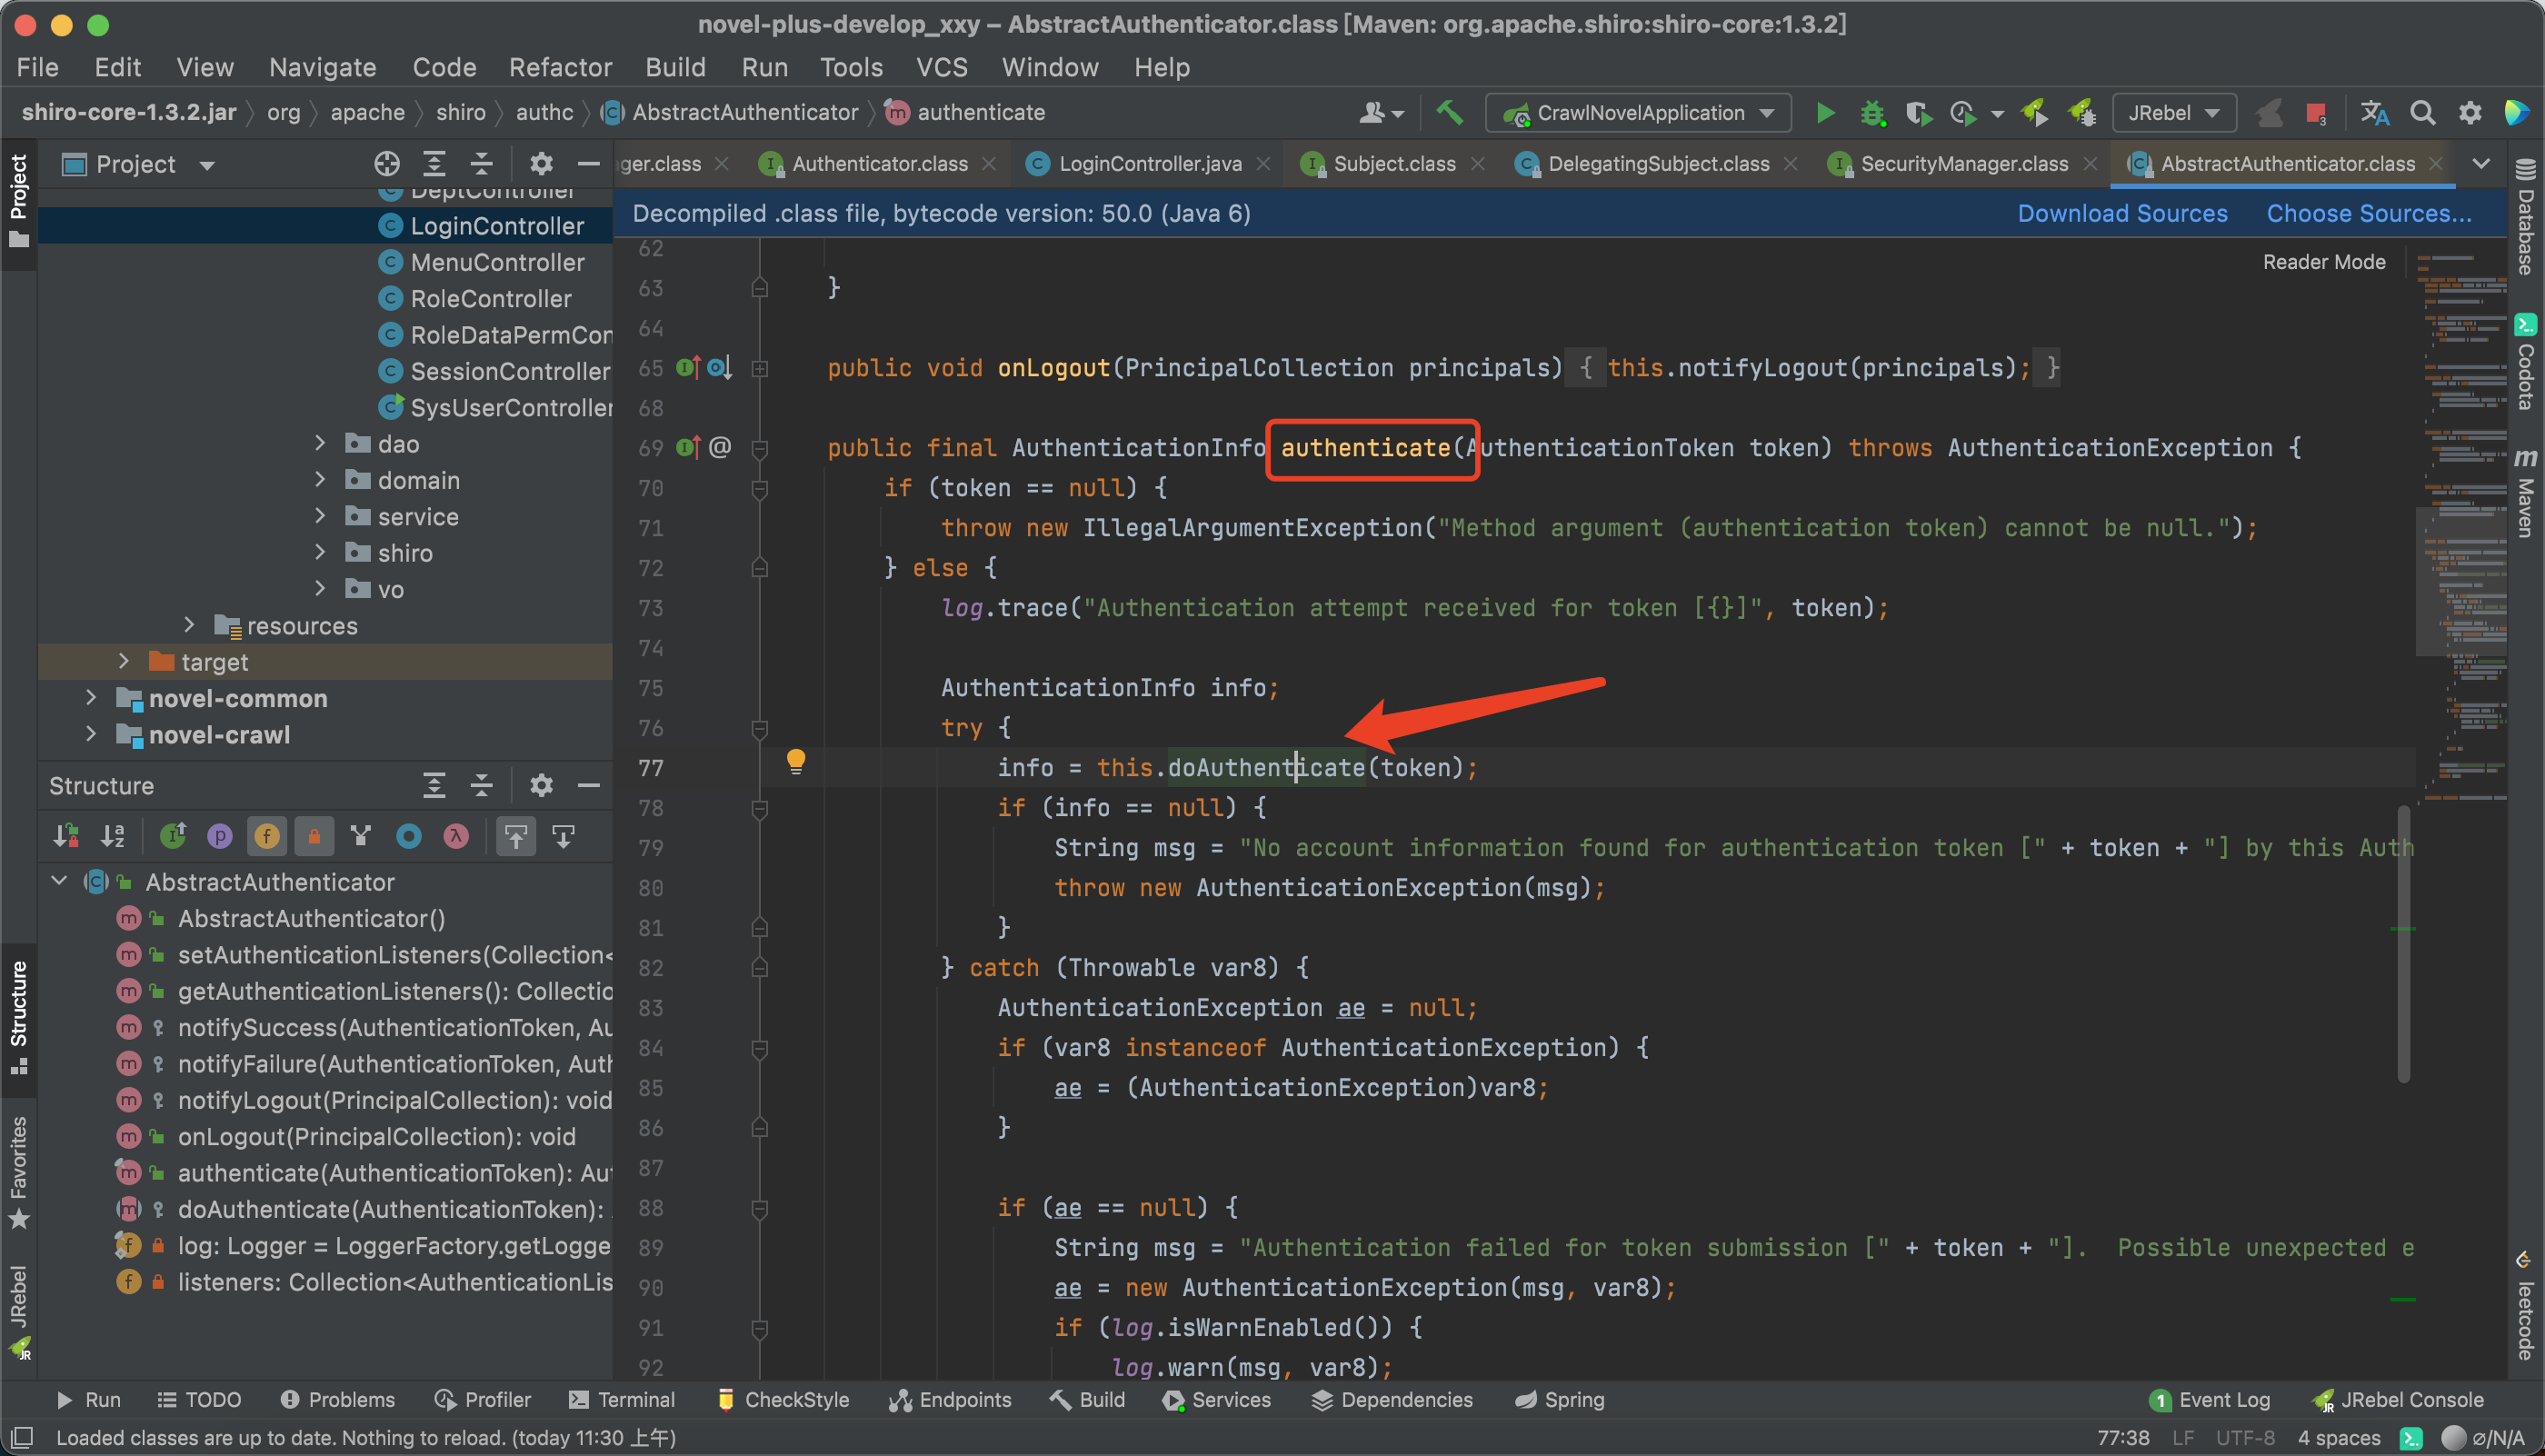Click the Build project hammer icon
Screen dimensions: 2545x1456
point(1449,113)
